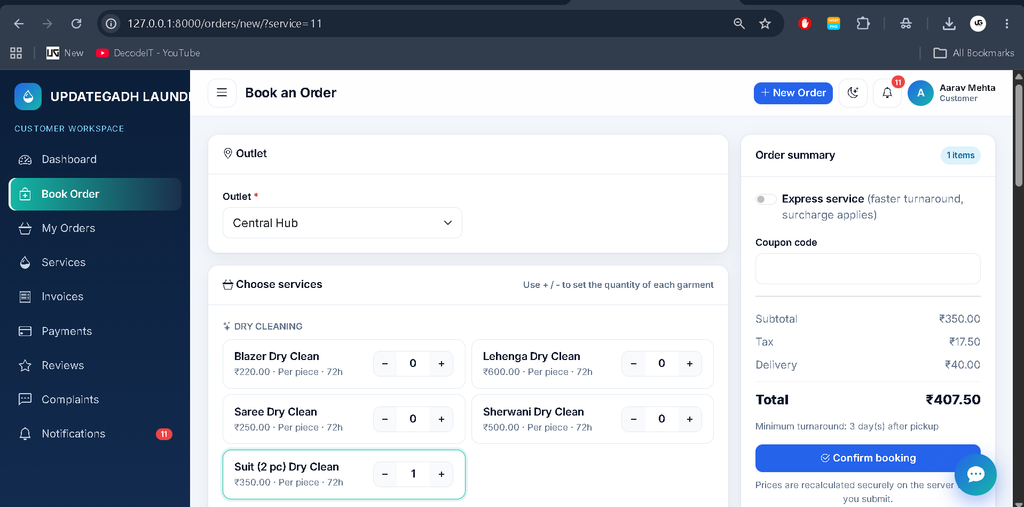Image resolution: width=1024 pixels, height=507 pixels.
Task: Open the DecodeIT - YouTube bookmark
Action: pyautogui.click(x=148, y=53)
